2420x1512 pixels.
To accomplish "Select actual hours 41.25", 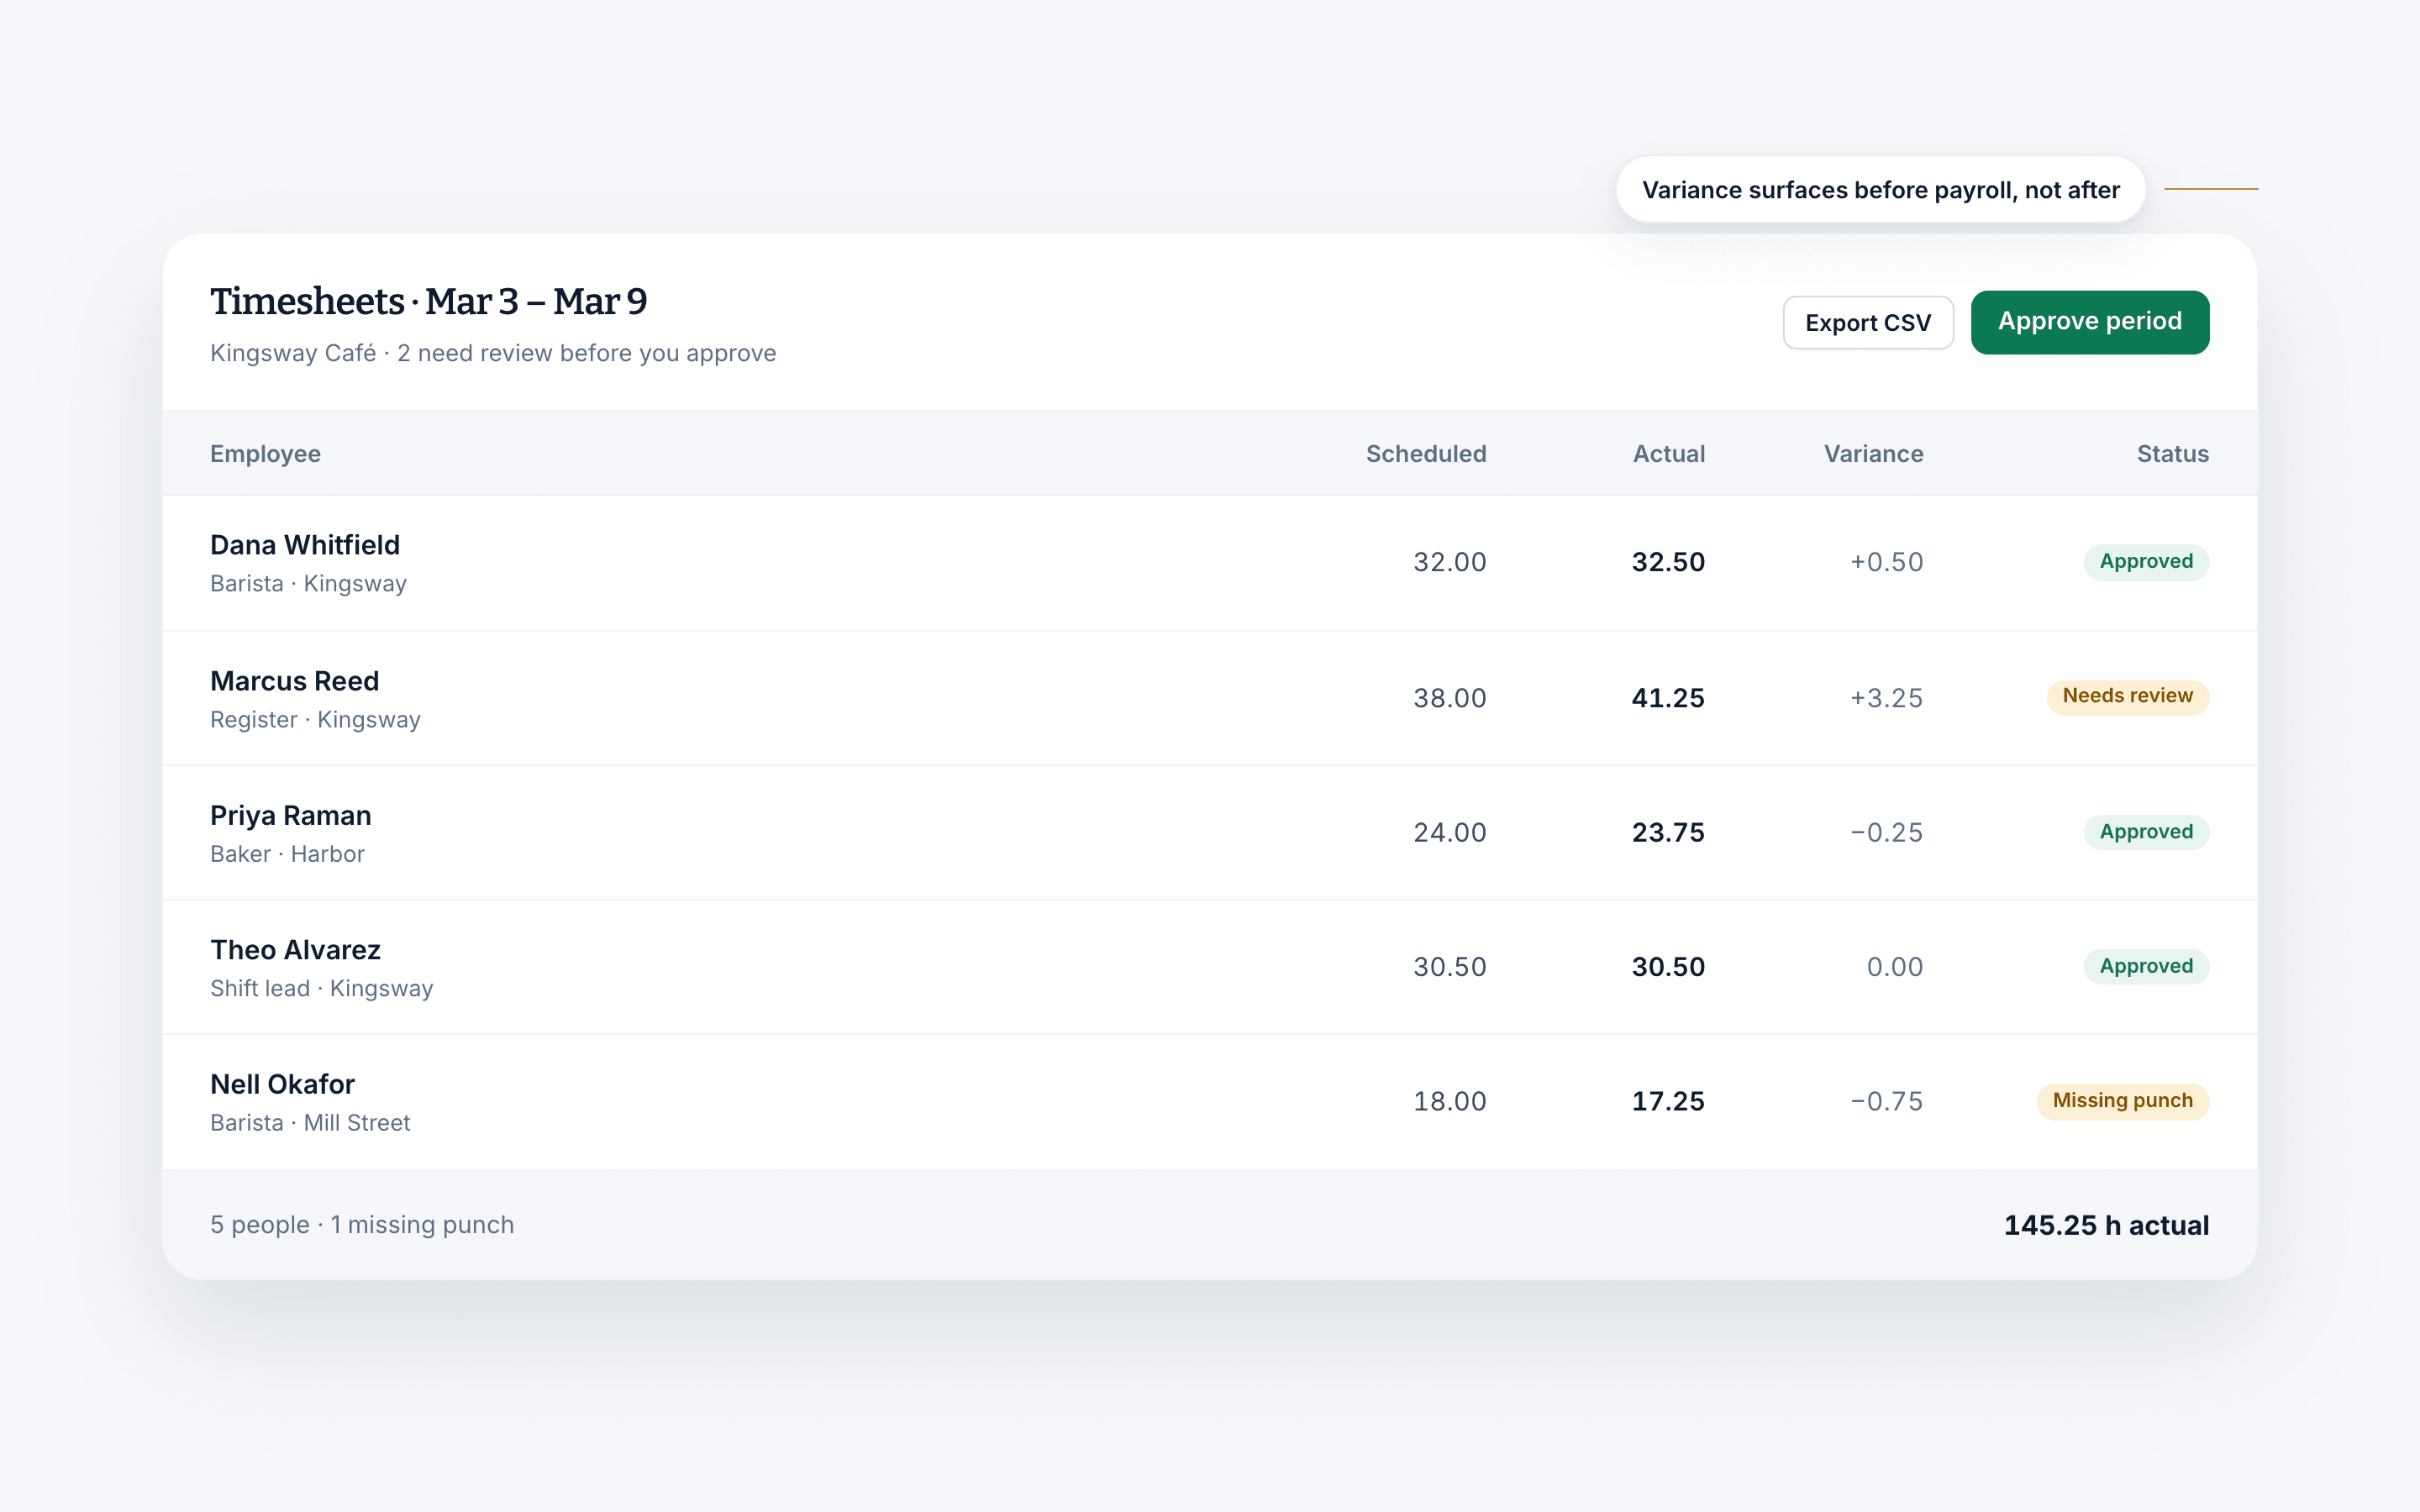I will (x=1668, y=698).
